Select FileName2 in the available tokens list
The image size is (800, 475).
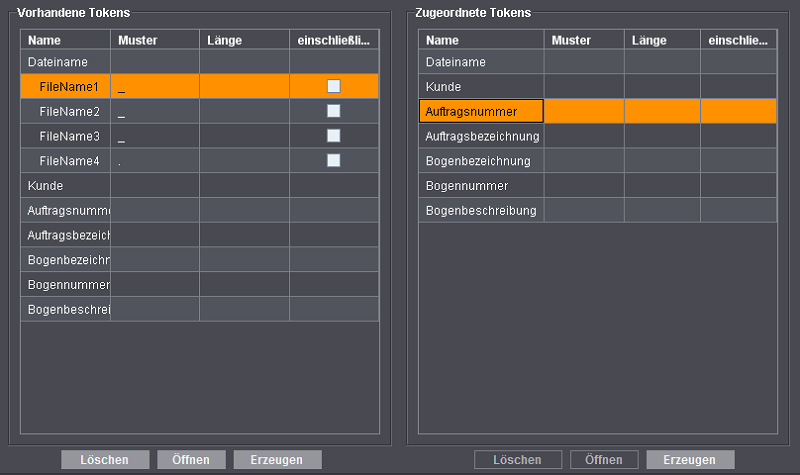coord(69,111)
